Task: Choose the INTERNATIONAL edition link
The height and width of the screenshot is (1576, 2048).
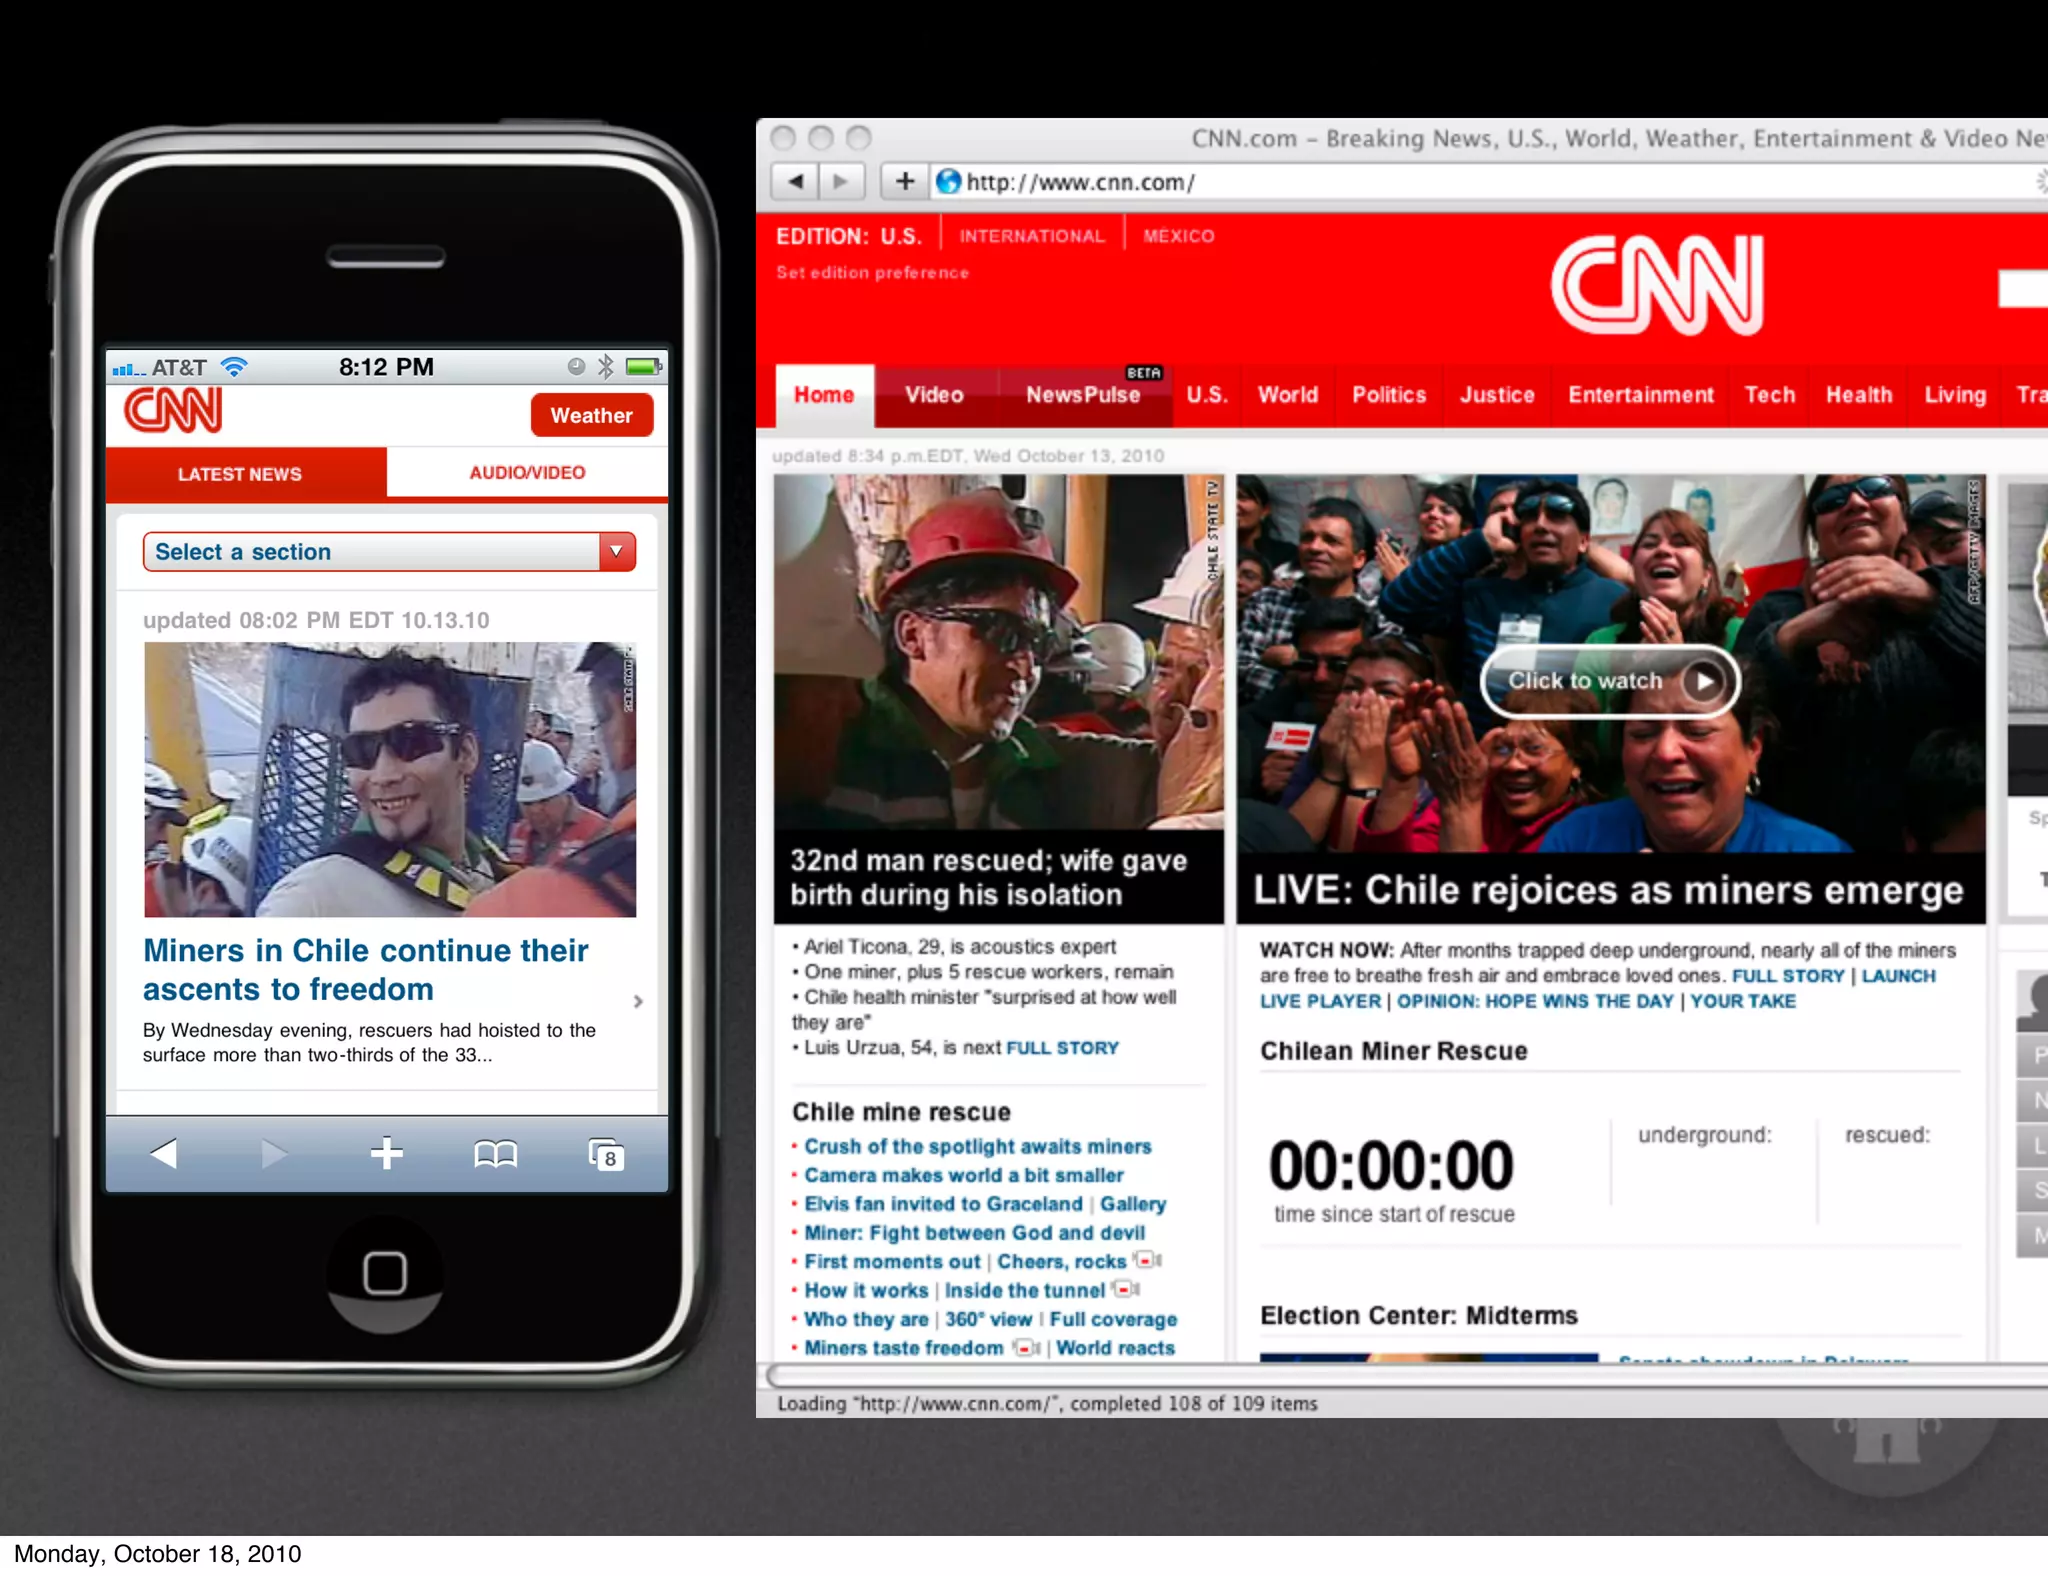Action: coord(1032,236)
